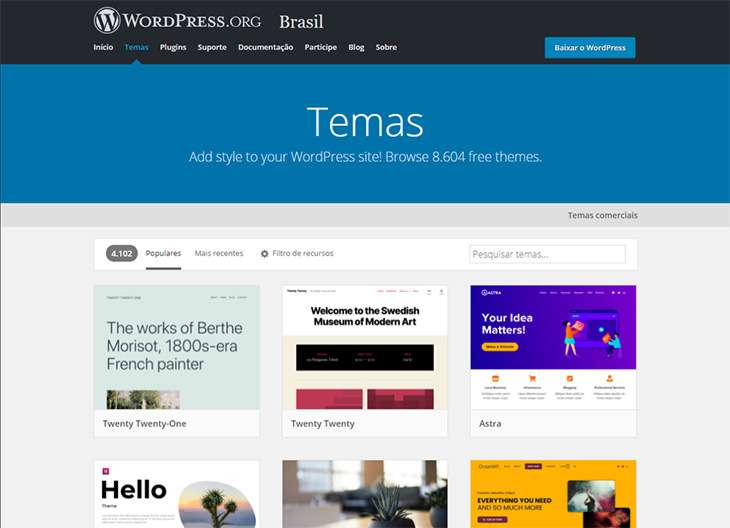
Task: Go to Início in the navigation
Action: (x=103, y=47)
